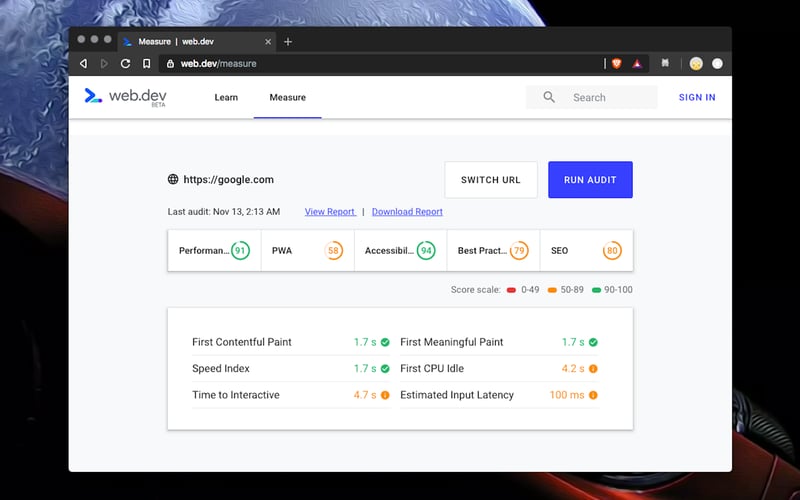Image resolution: width=800 pixels, height=500 pixels.
Task: Select the Measure | web.dev browser tab
Action: tap(197, 42)
